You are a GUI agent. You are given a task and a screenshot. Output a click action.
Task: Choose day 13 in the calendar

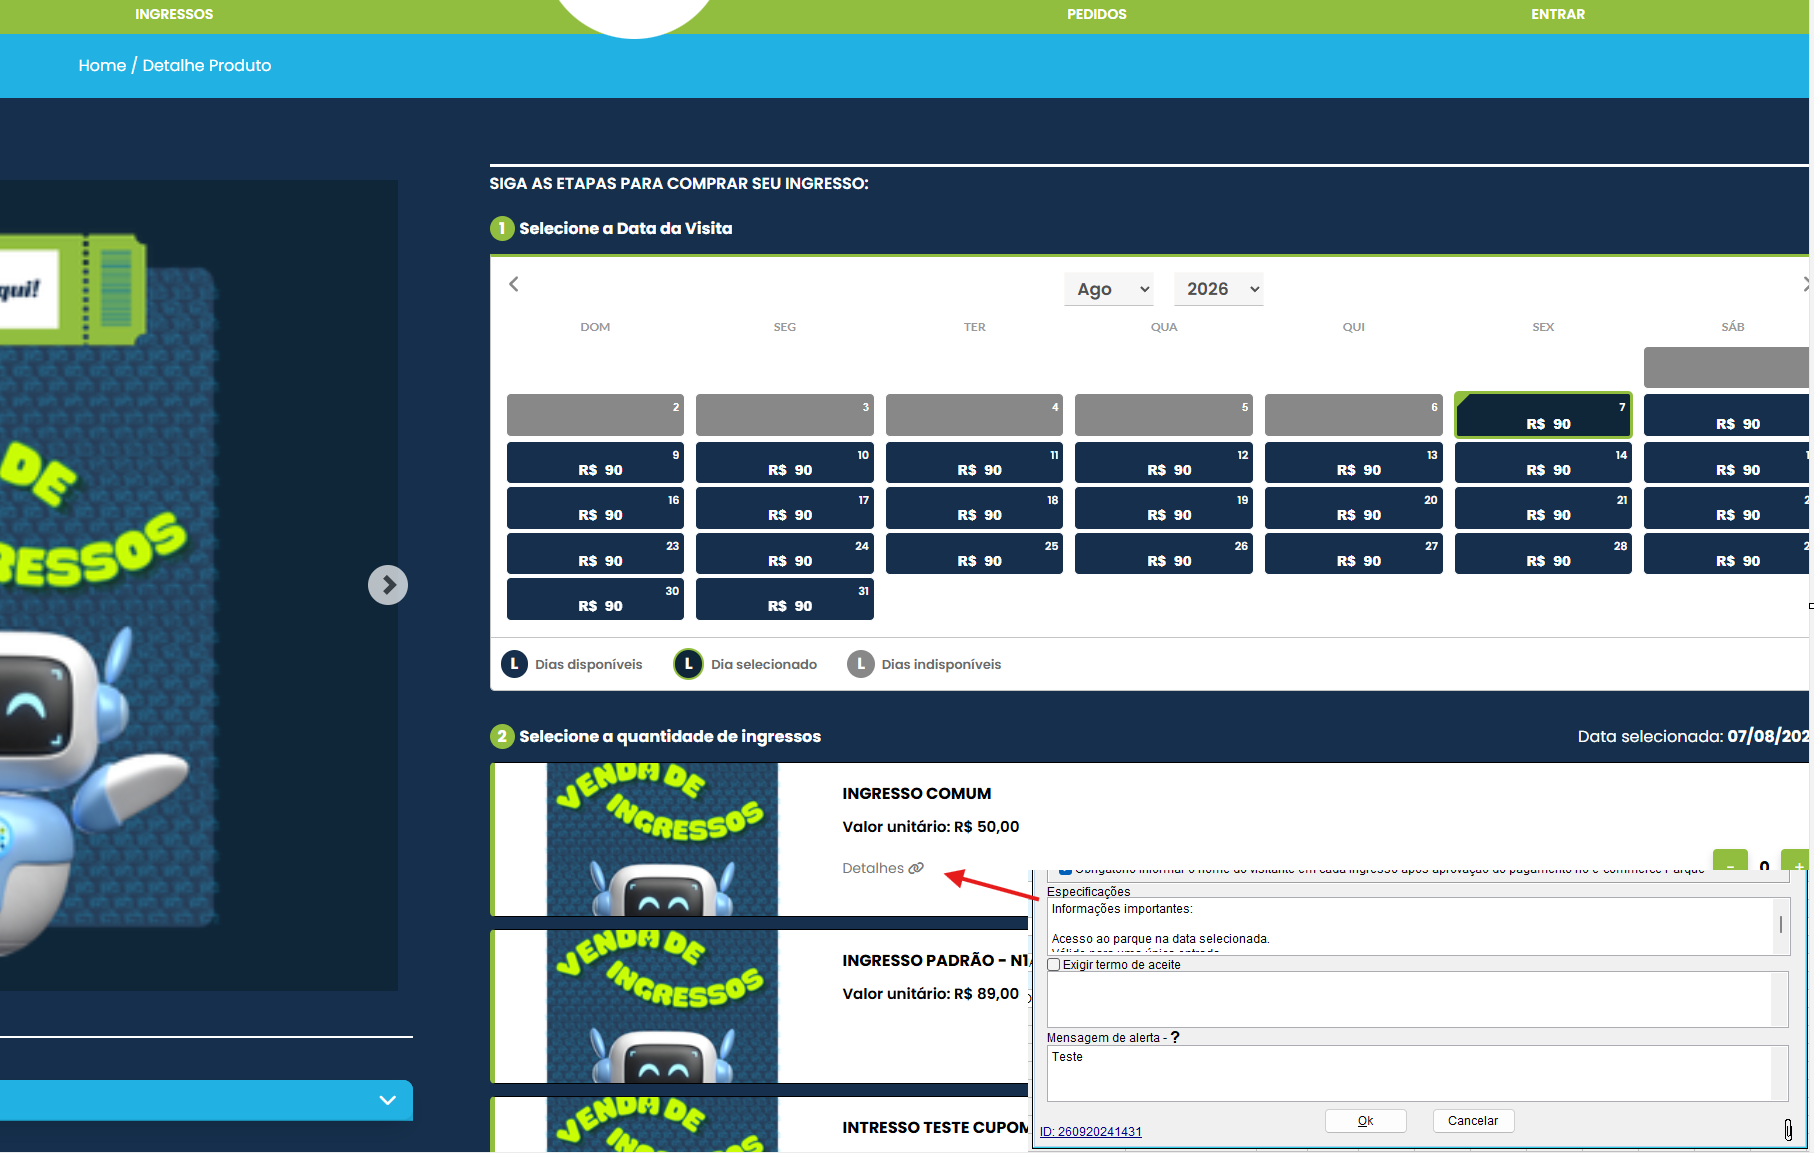1354,462
